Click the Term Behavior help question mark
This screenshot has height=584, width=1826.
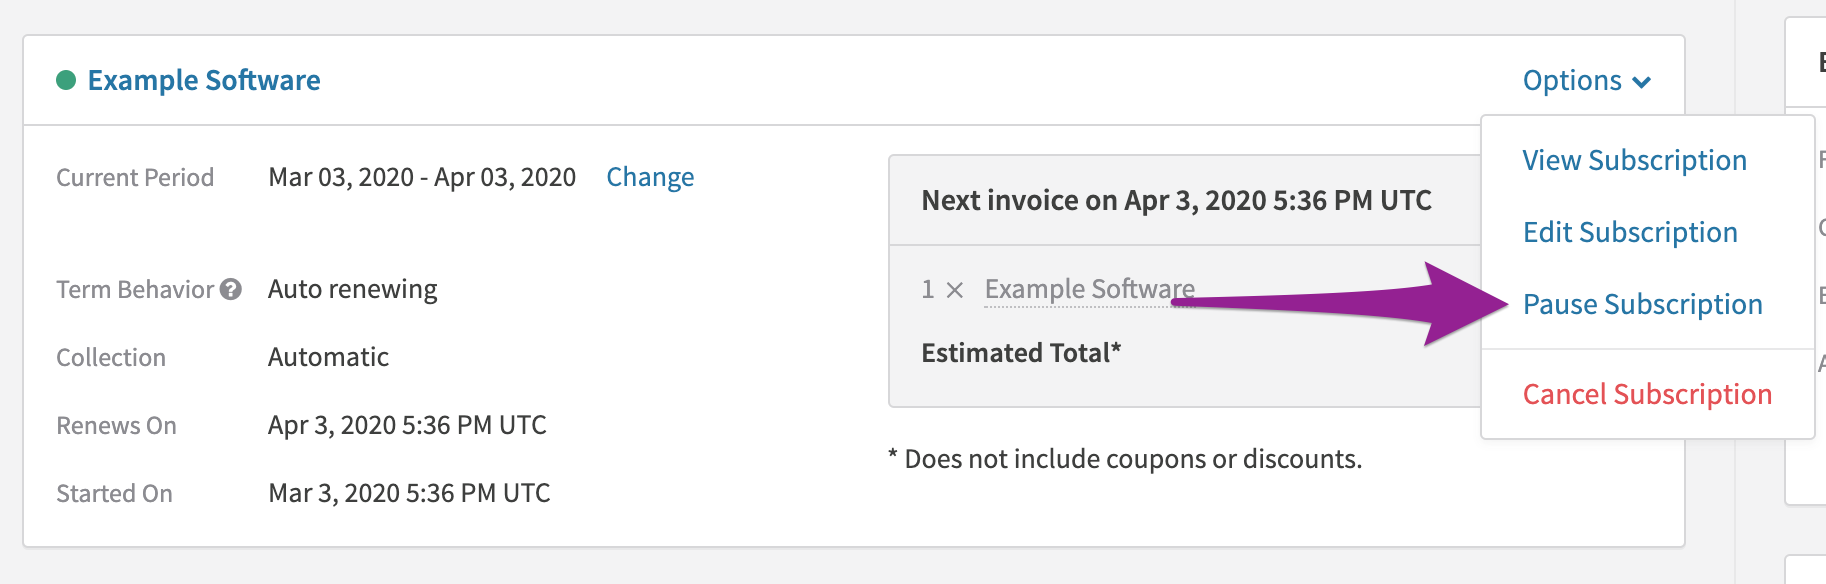coord(231,290)
